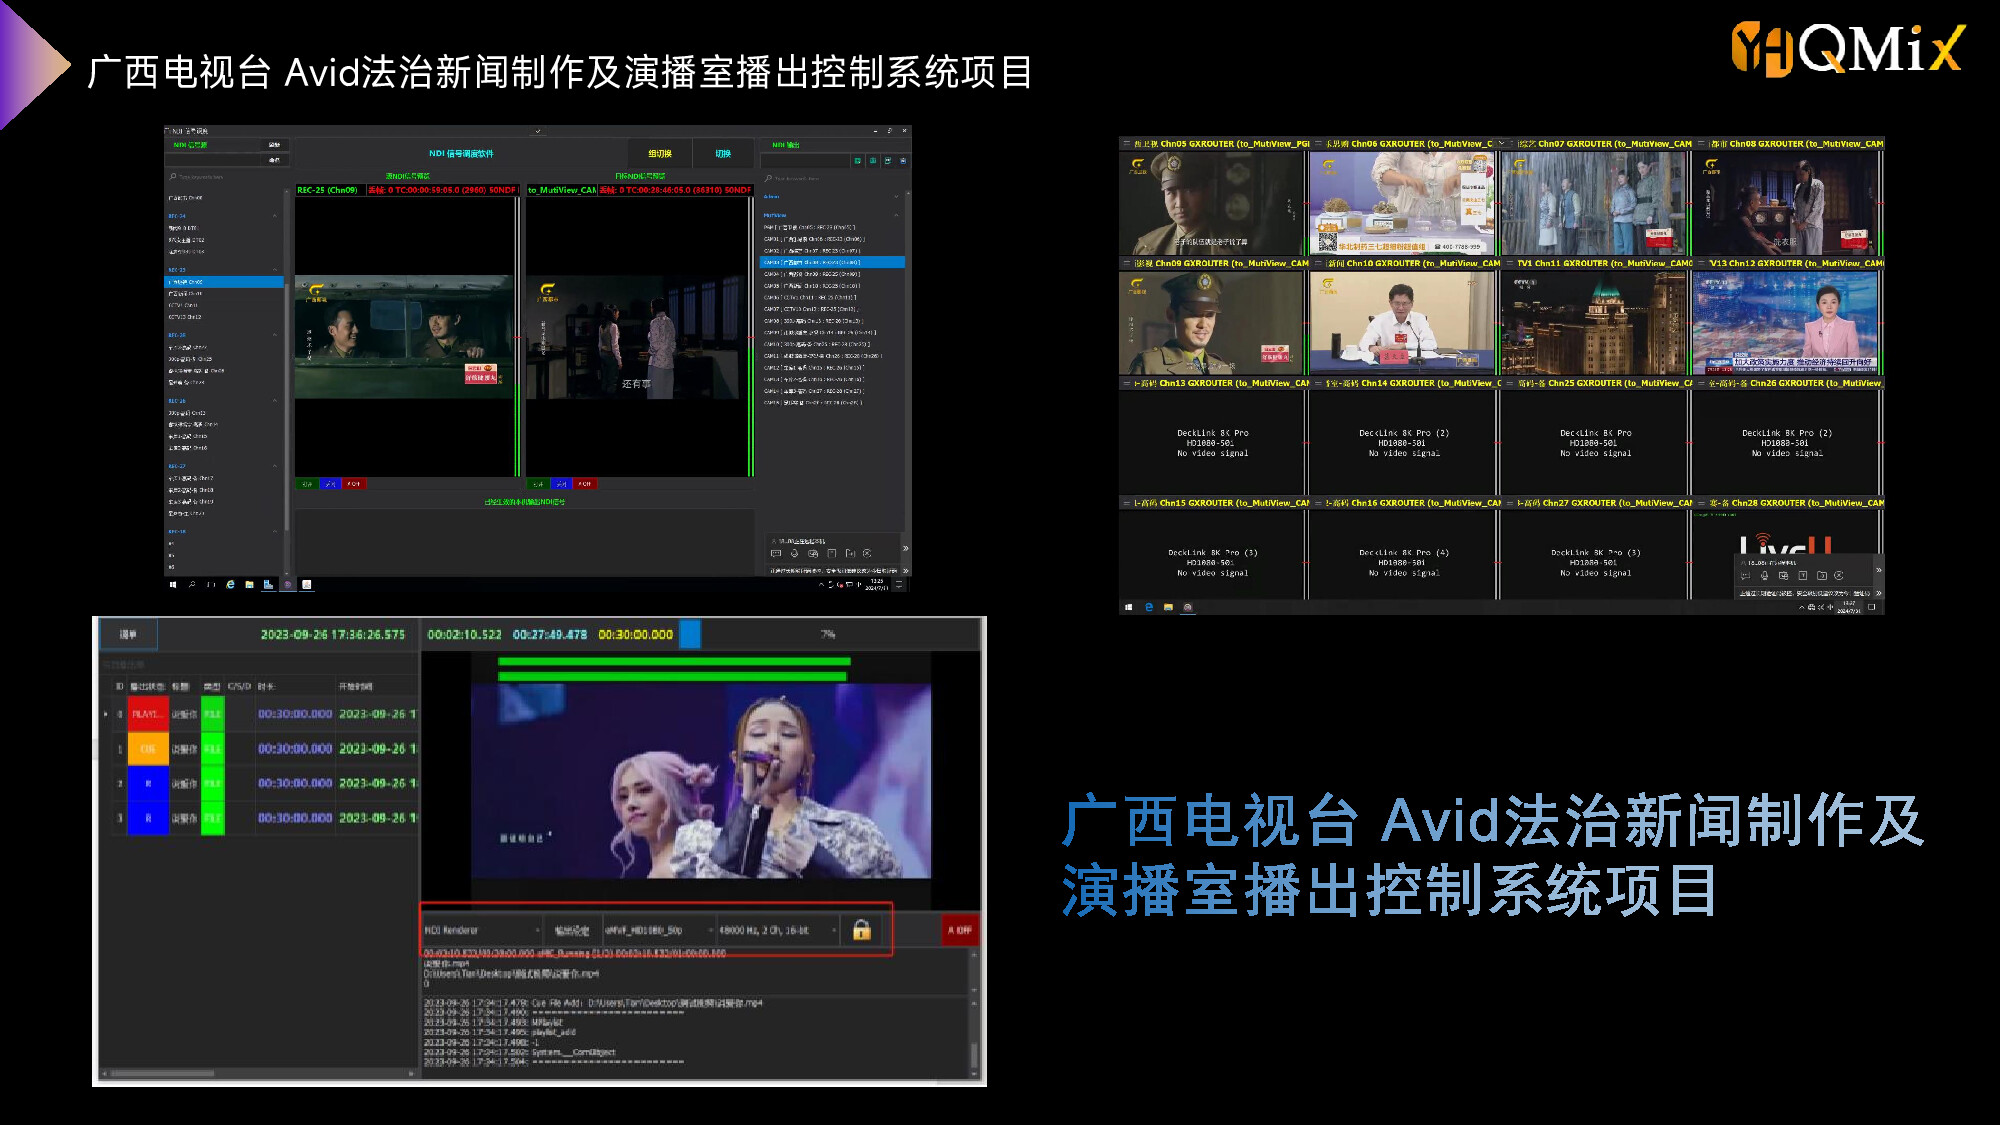This screenshot has height=1125, width=2000.
Task: Open dropdown arrow beside Chn06 title
Action: 1501,144
